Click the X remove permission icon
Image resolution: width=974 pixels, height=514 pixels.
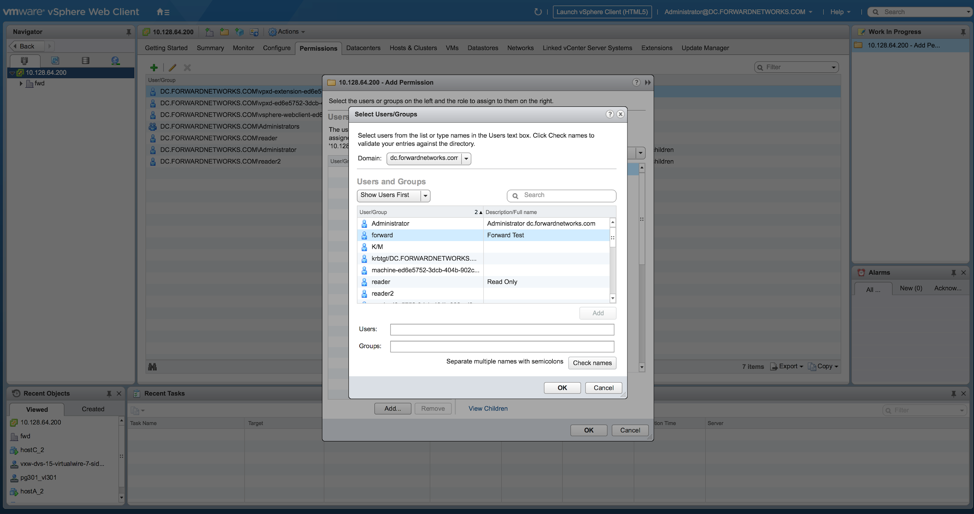click(x=187, y=67)
